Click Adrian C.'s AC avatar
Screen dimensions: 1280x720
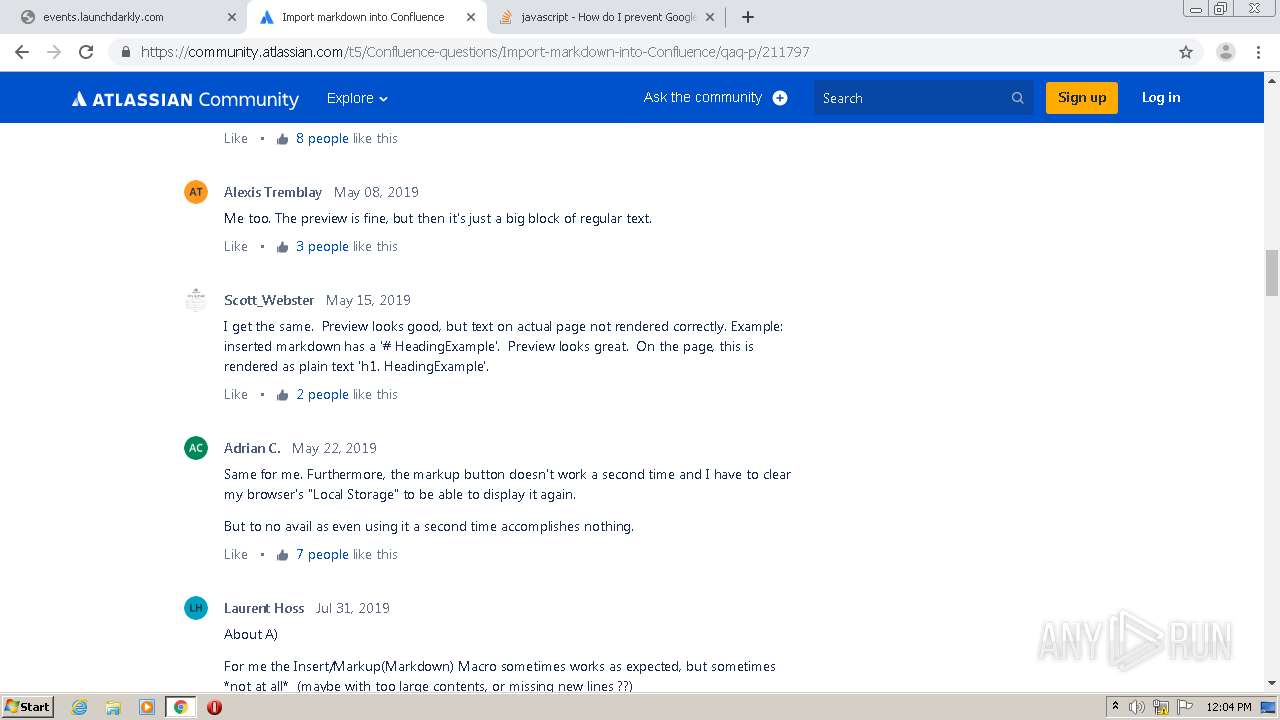pyautogui.click(x=196, y=448)
